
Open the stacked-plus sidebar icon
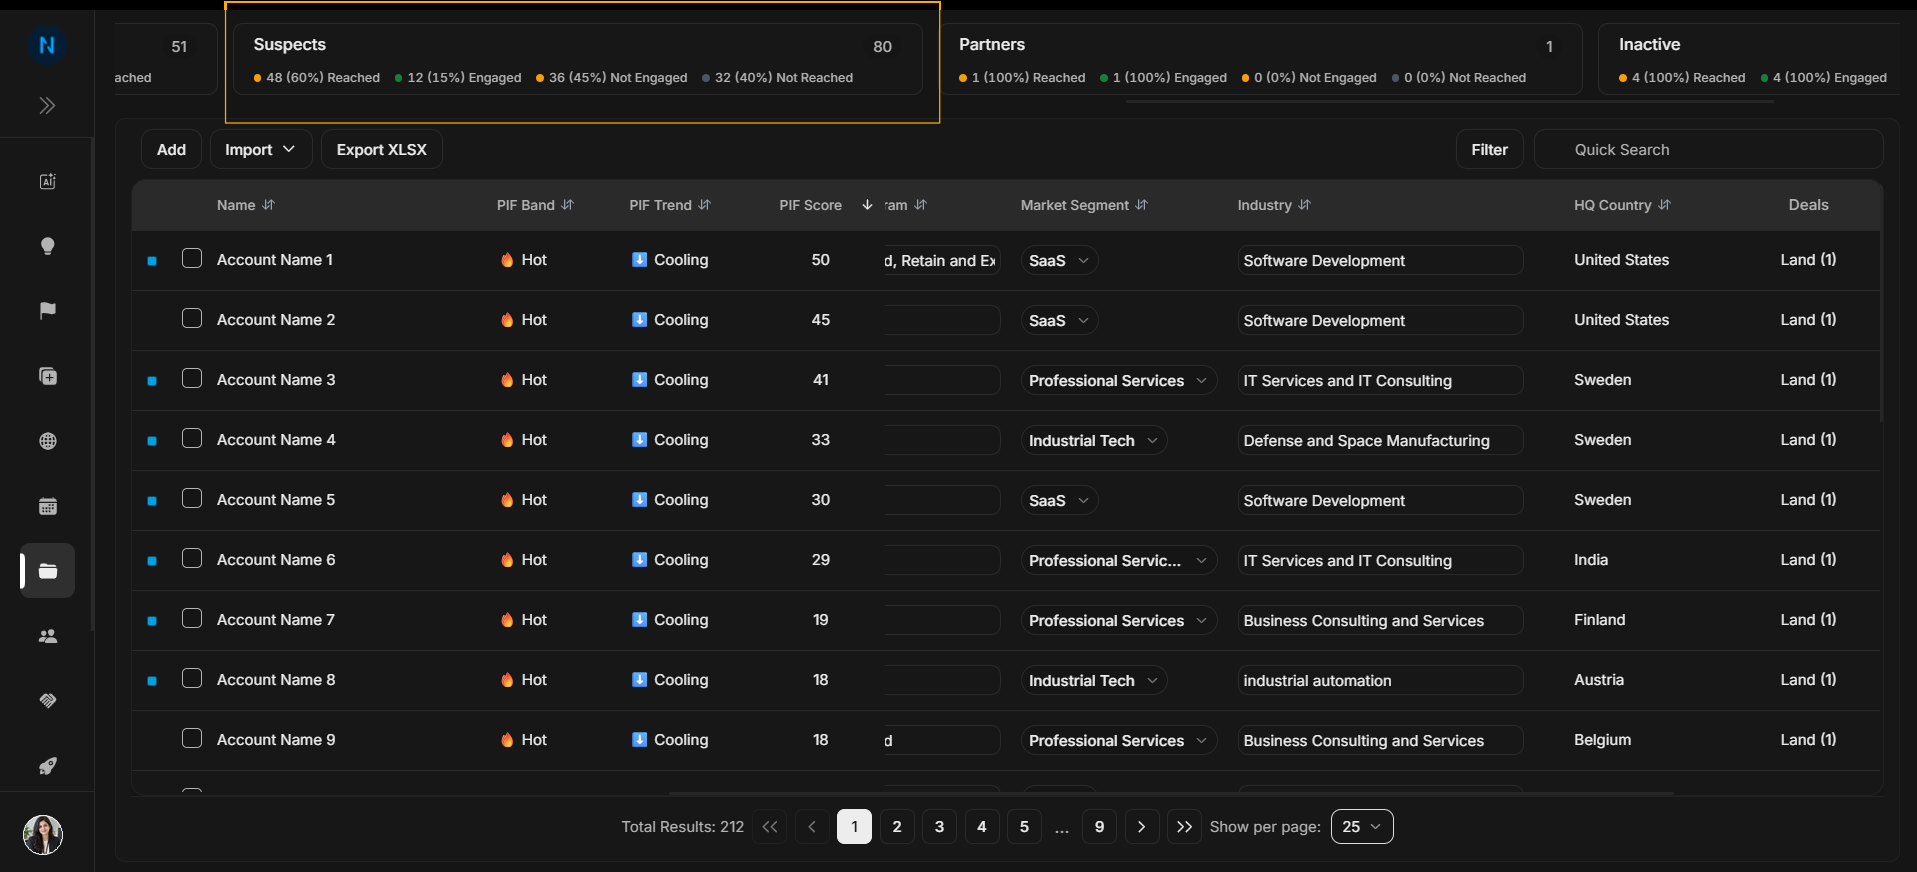coord(47,376)
